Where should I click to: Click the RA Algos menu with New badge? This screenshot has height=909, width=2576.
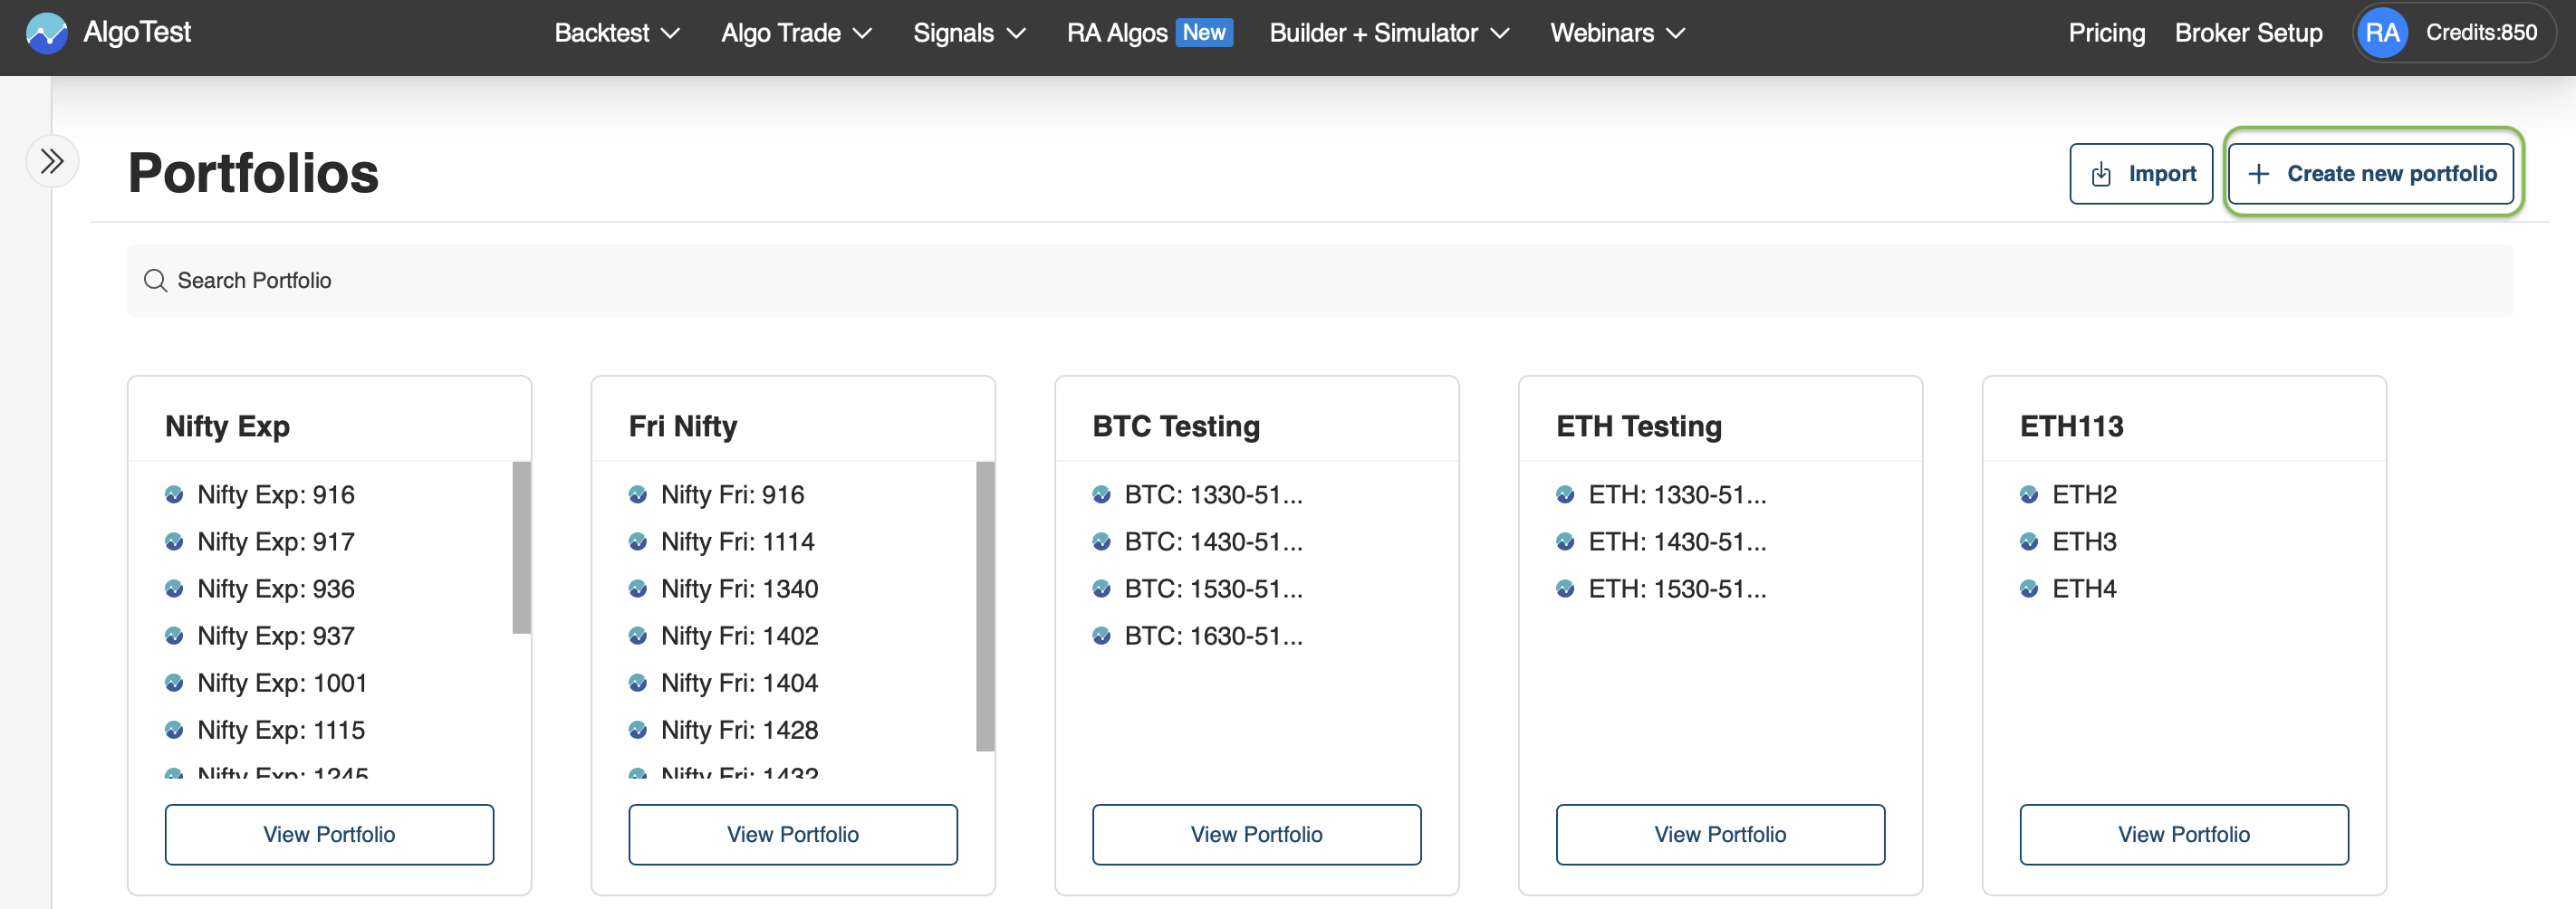coord(1148,32)
